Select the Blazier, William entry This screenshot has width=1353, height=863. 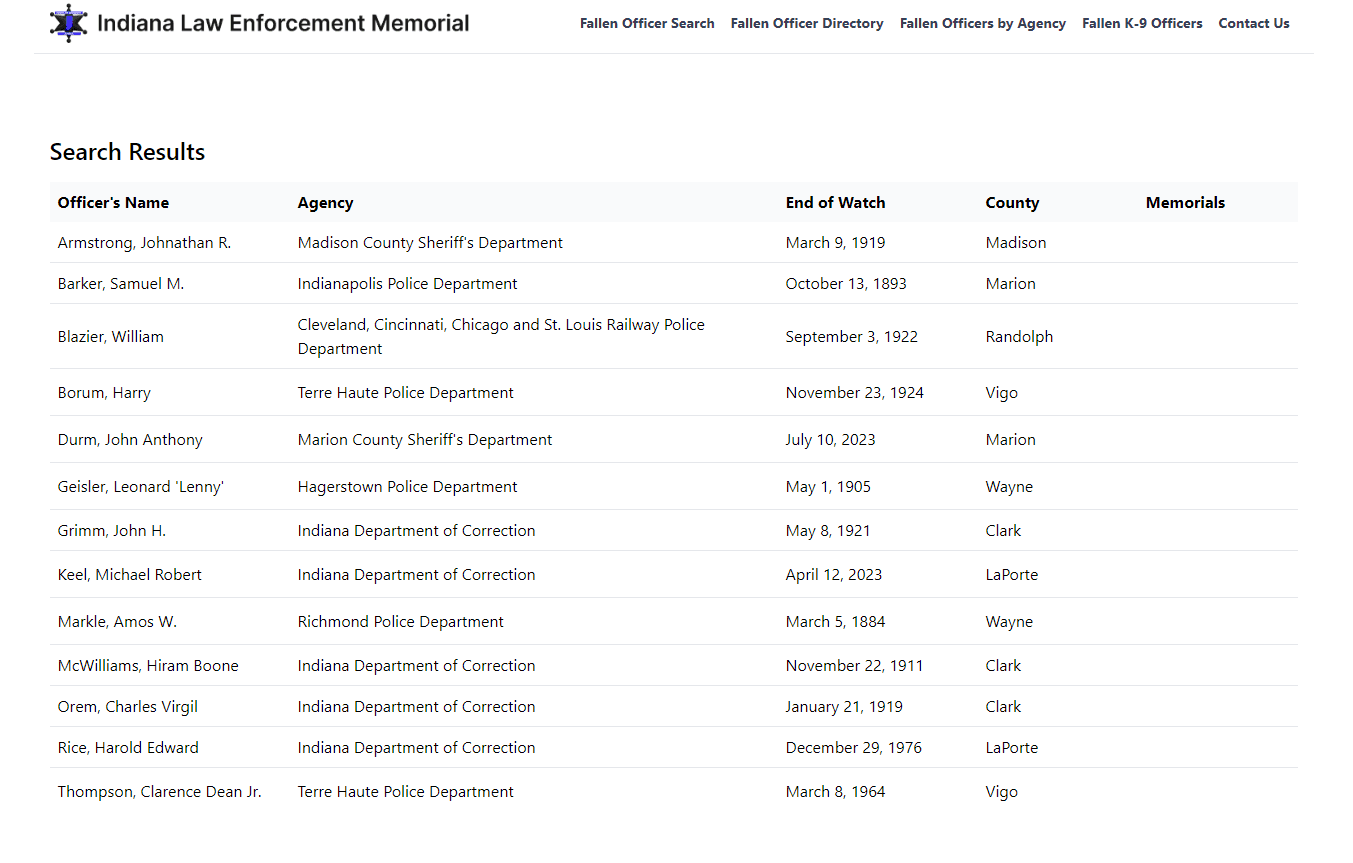tap(111, 337)
